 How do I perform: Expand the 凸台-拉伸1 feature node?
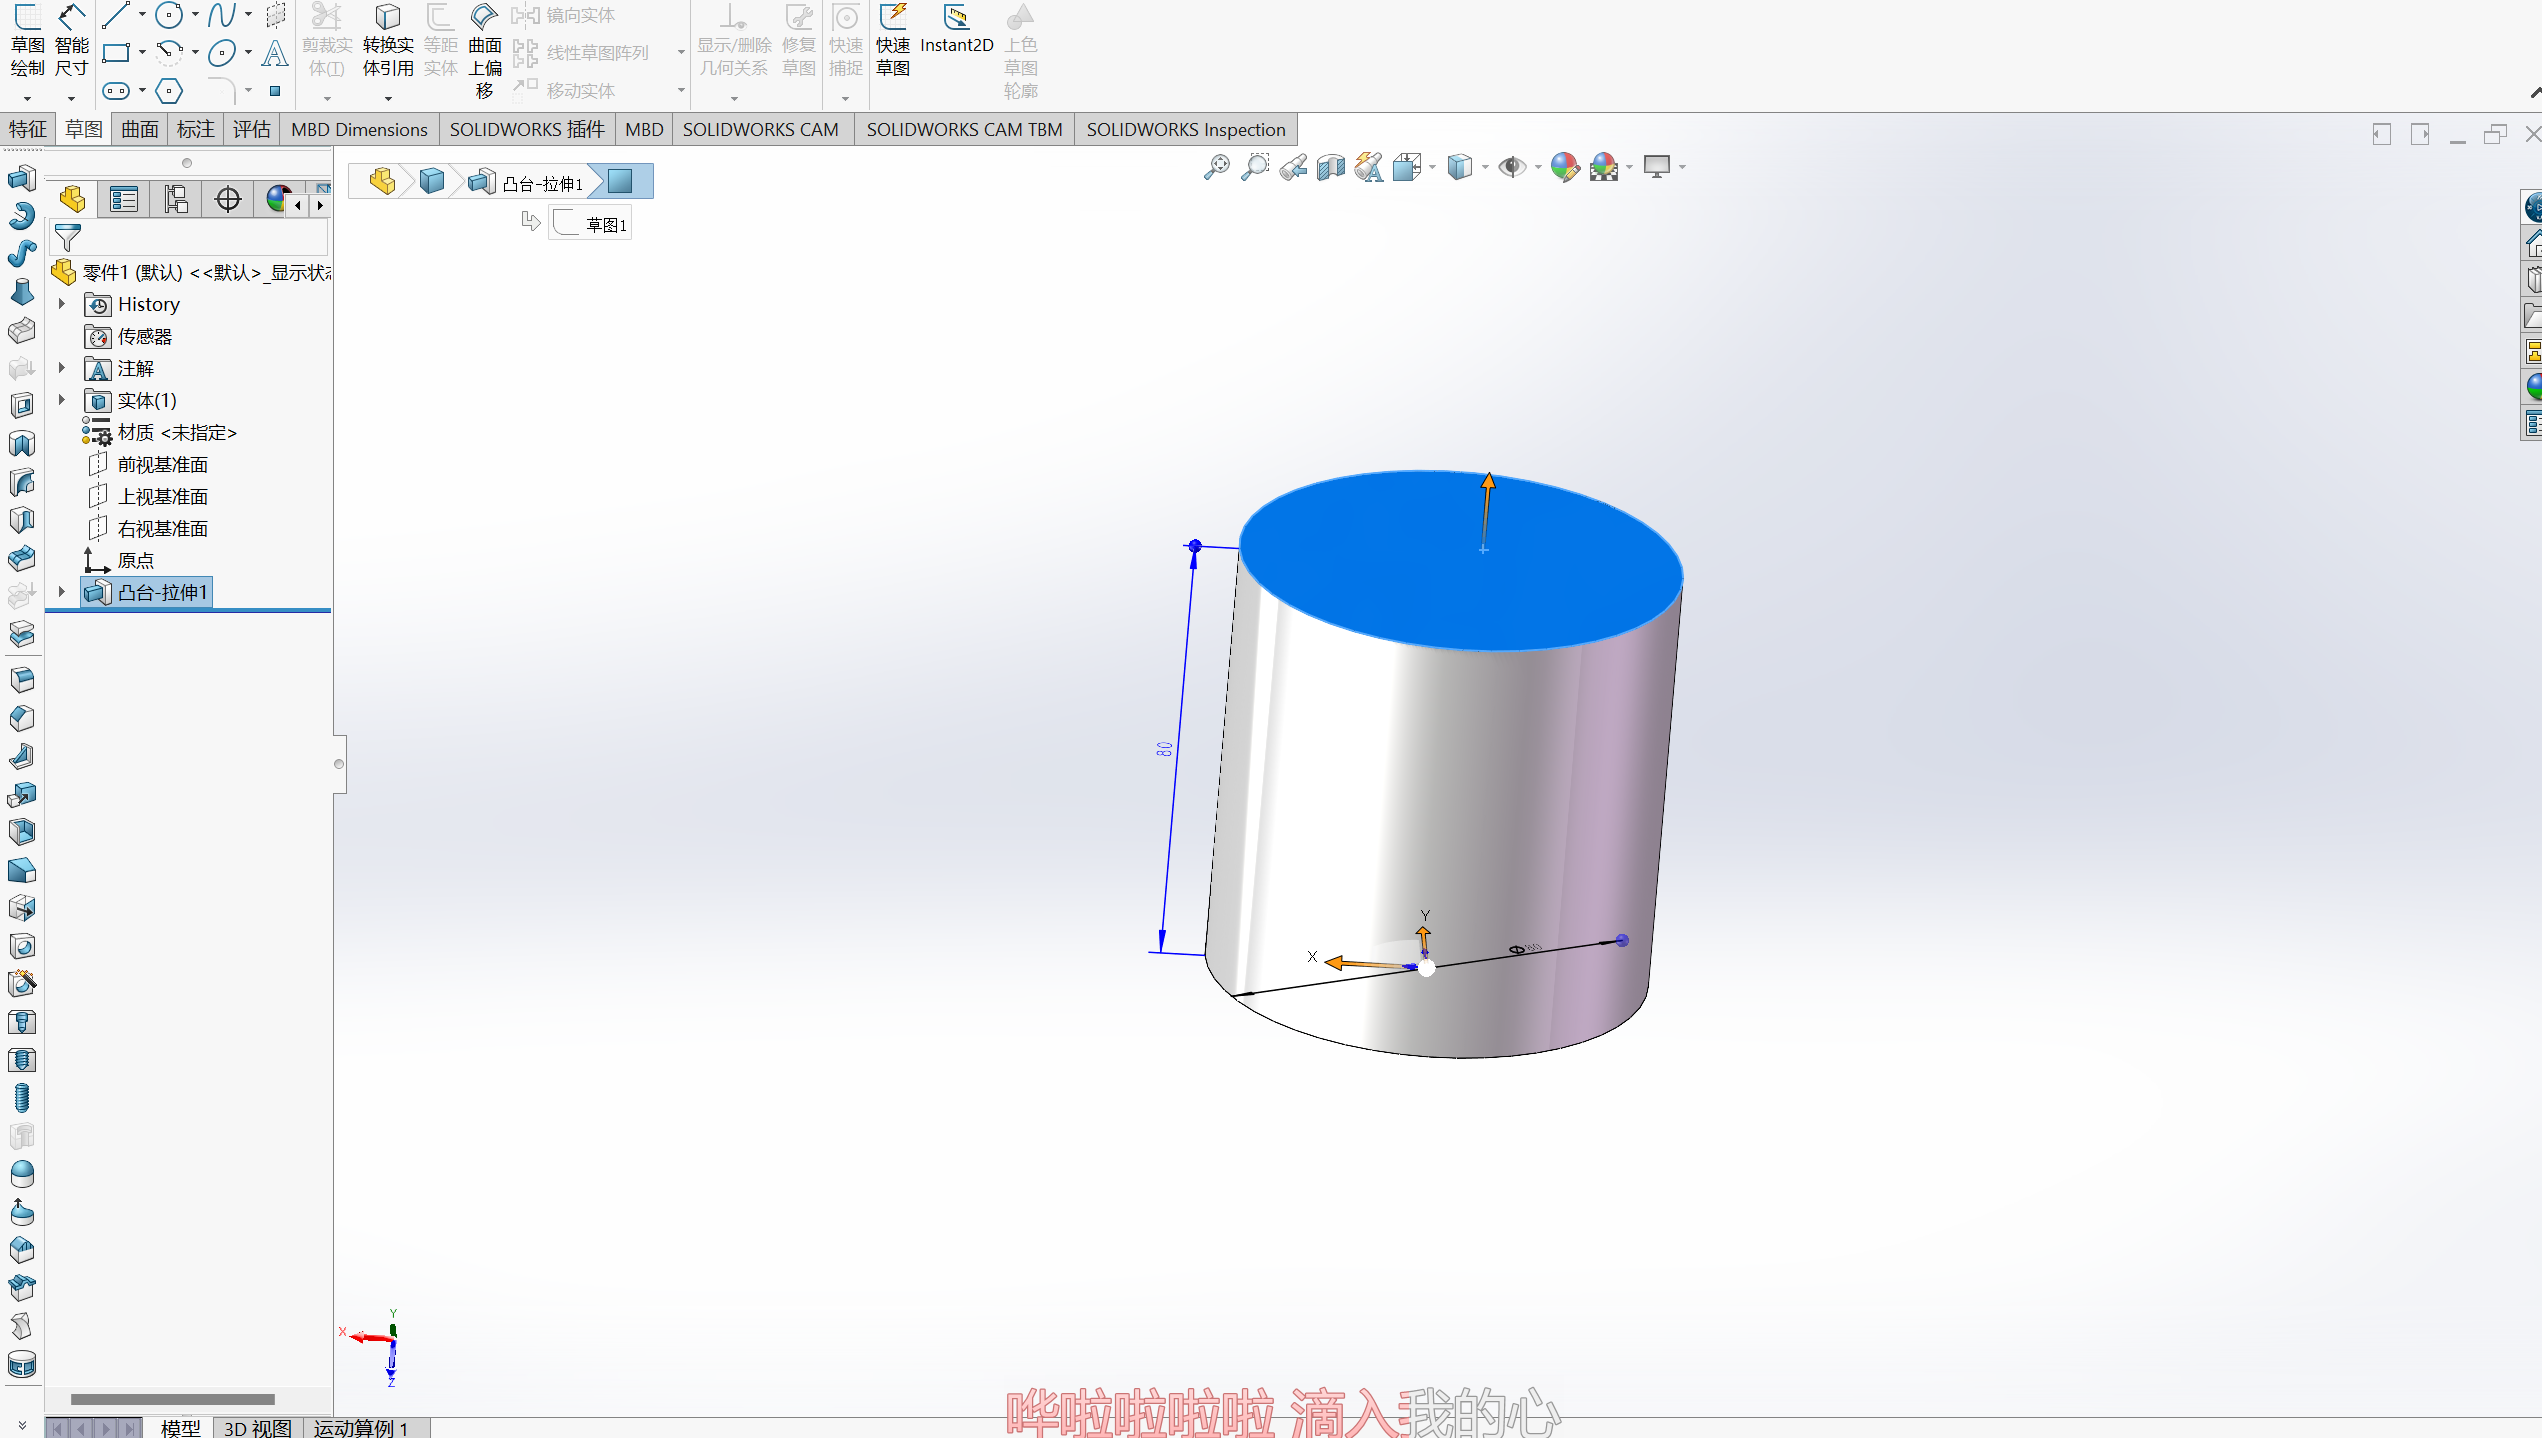coord(62,592)
